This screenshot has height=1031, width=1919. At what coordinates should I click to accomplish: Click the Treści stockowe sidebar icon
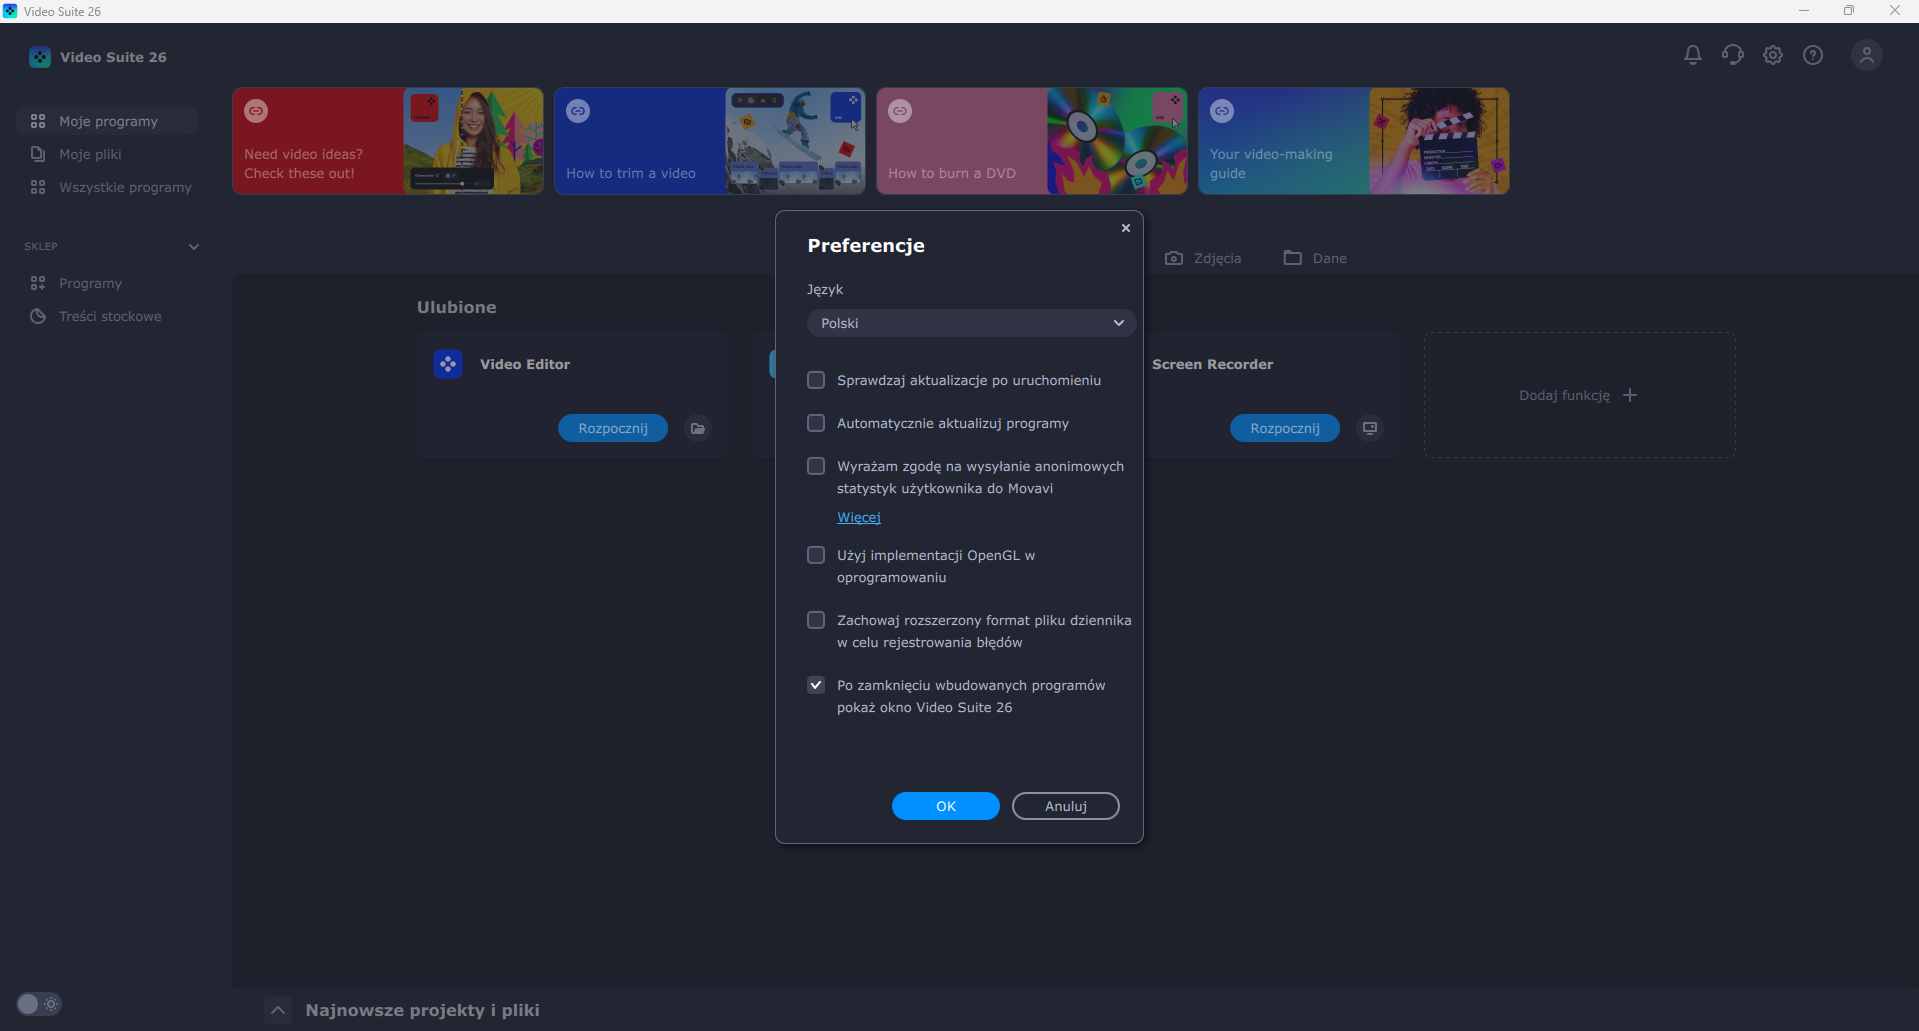click(38, 316)
